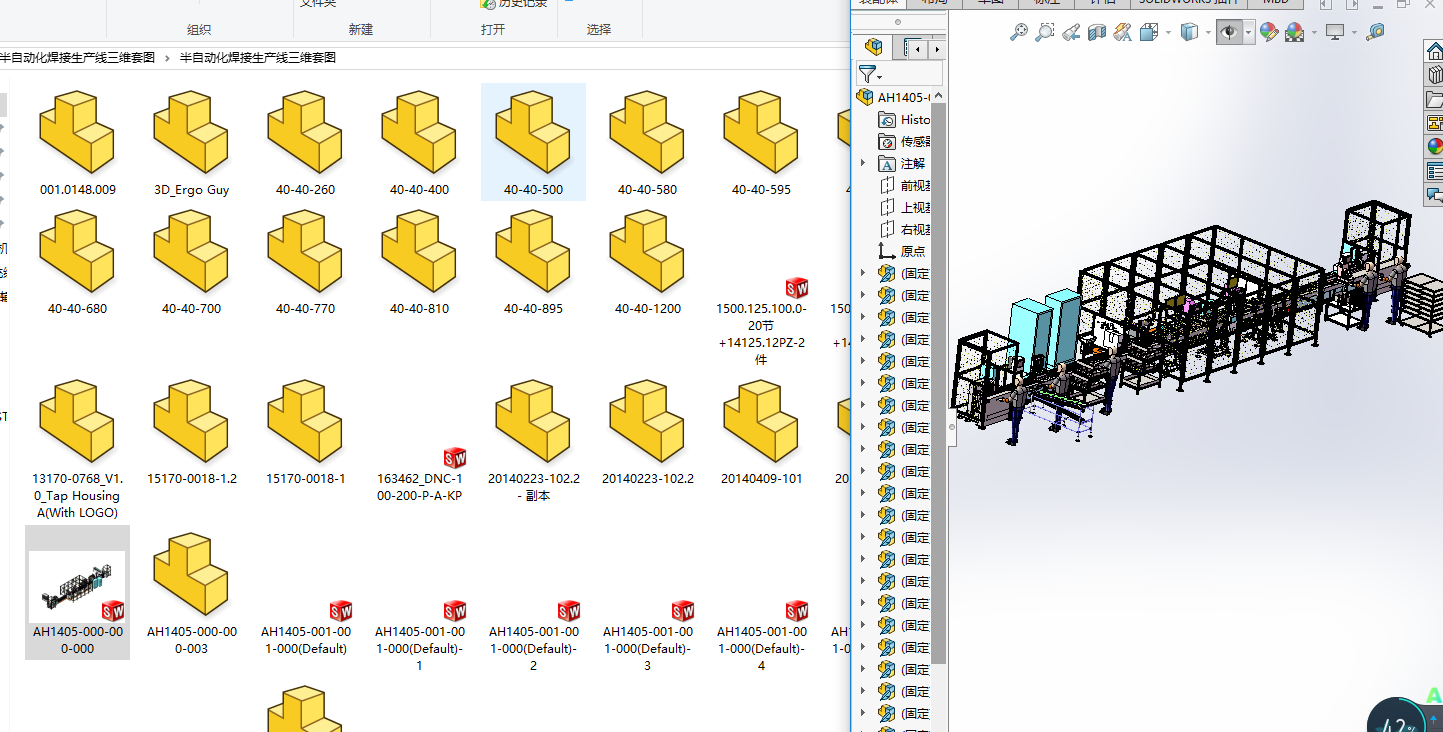Click the Zoom to Fit icon in SolidWorks
Image resolution: width=1443 pixels, height=732 pixels.
tap(1019, 32)
